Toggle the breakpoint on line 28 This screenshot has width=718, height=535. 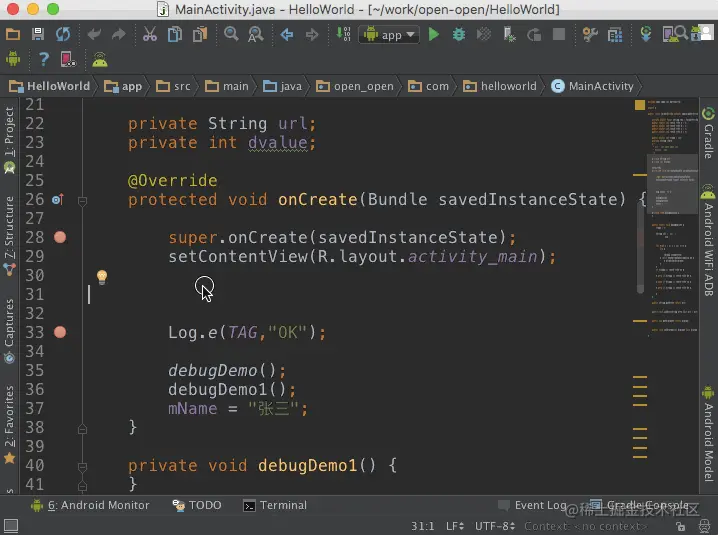coord(60,237)
